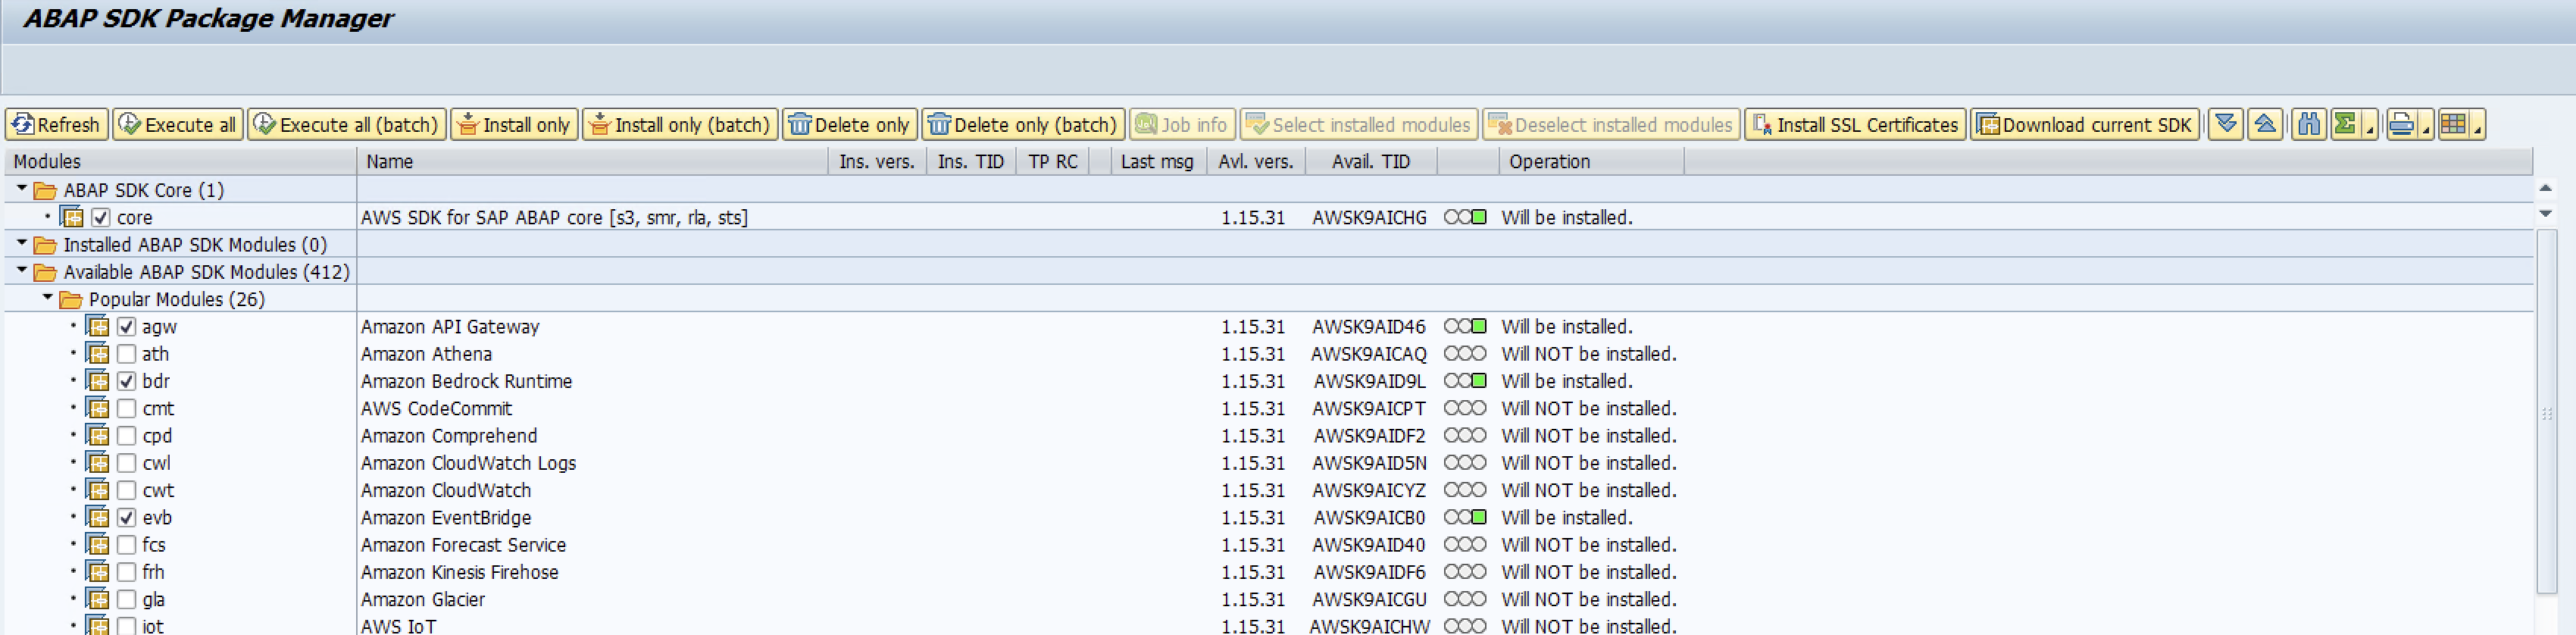Tick the cpd module checkbox
This screenshot has width=2576, height=635.
pos(127,436)
